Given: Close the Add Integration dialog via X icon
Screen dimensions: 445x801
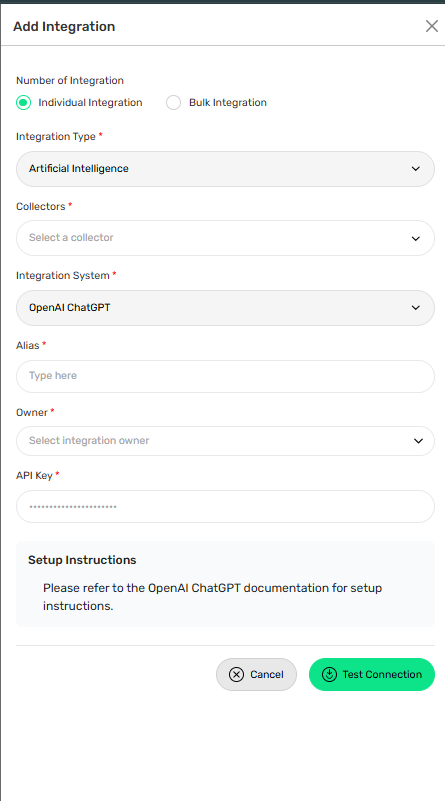Looking at the screenshot, I should pos(432,26).
